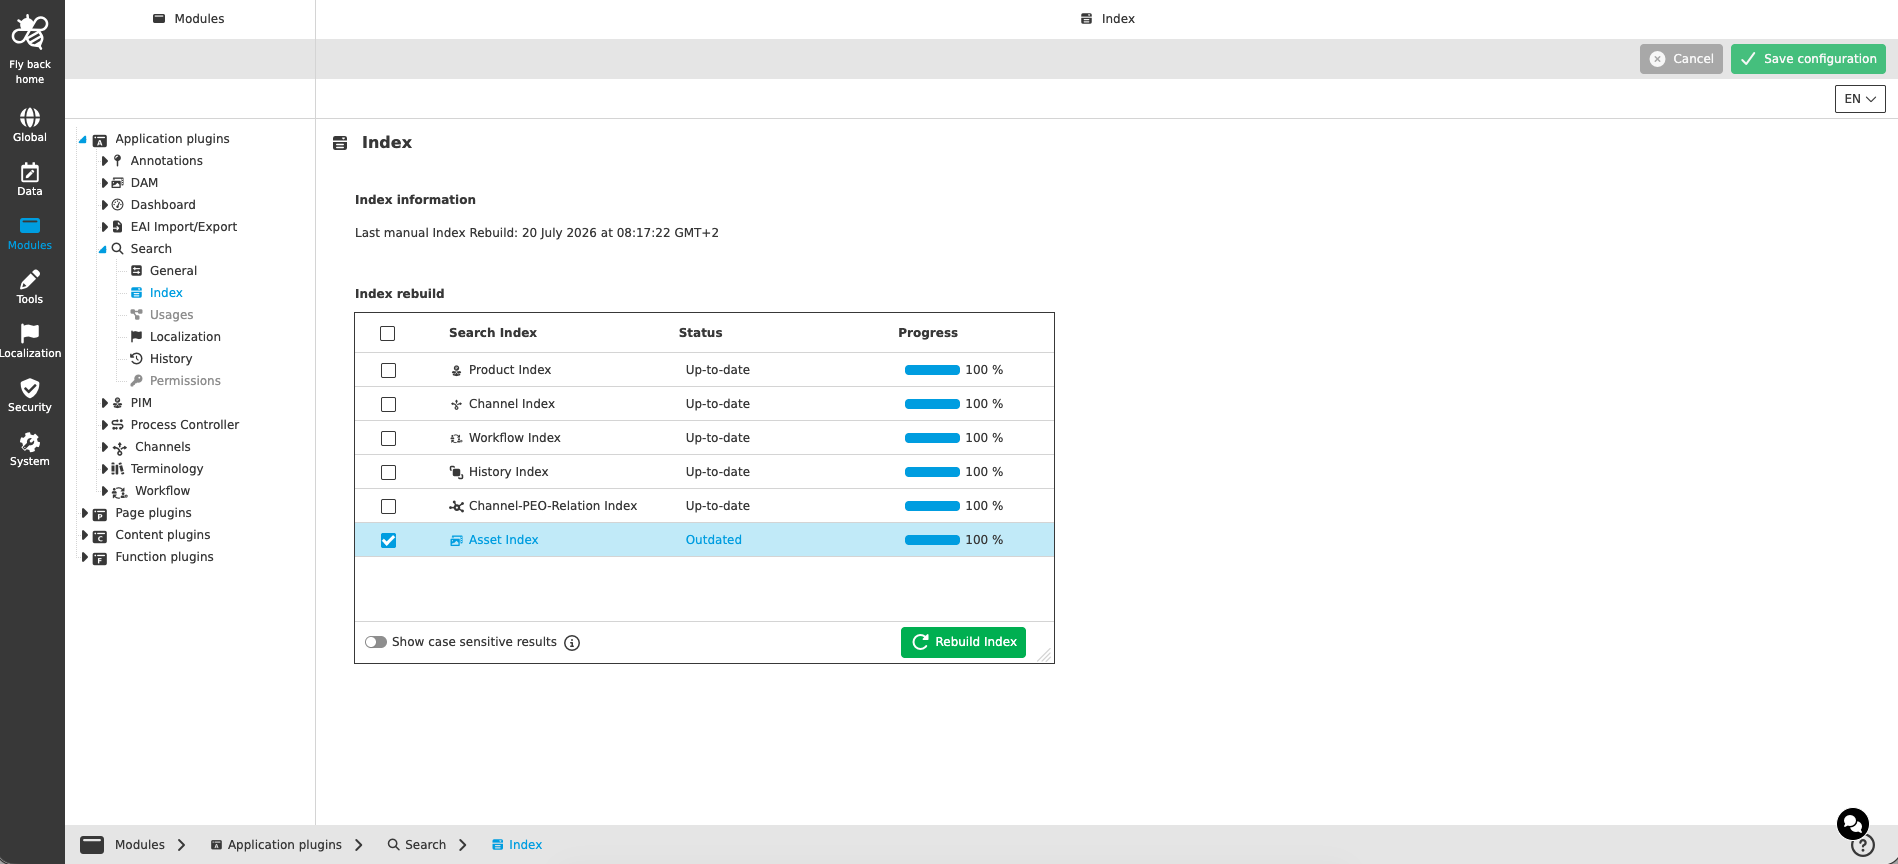This screenshot has width=1898, height=864.
Task: Collapse the Search tree node
Action: 103,249
